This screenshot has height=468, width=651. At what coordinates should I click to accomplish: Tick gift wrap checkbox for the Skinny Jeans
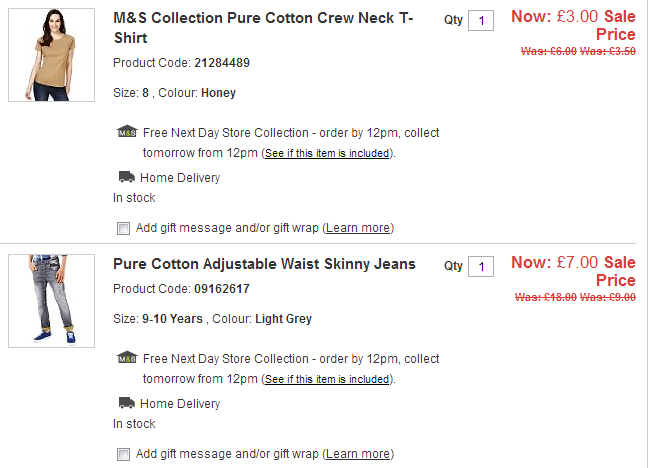tap(123, 454)
